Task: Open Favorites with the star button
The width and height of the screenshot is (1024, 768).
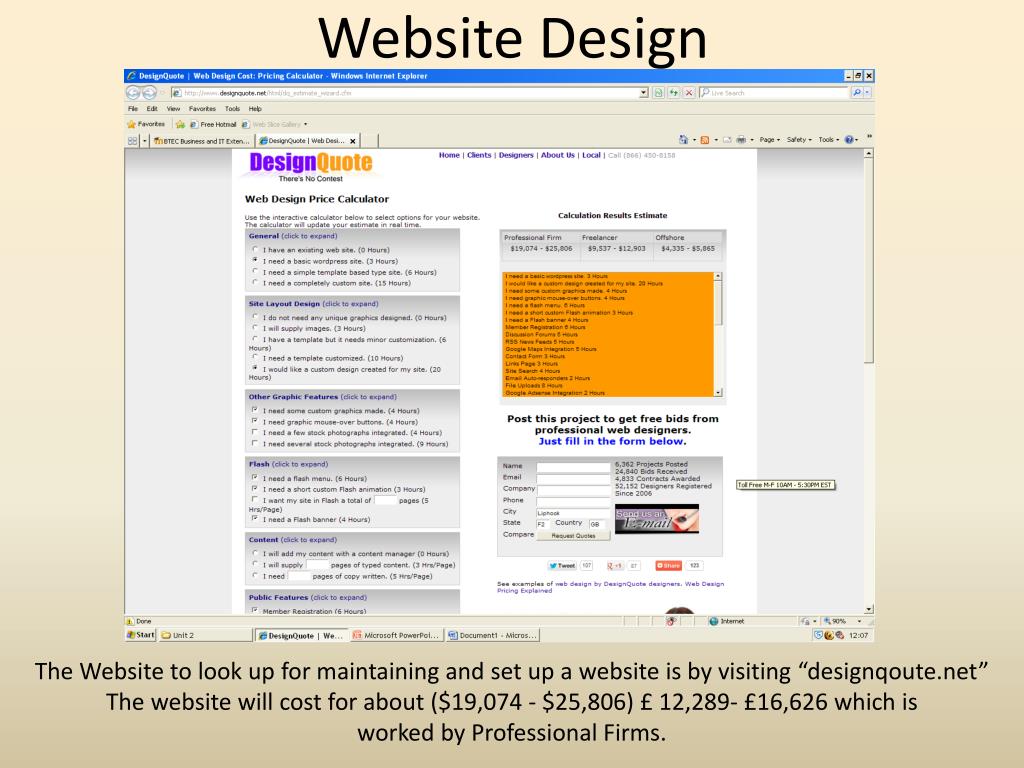Action: (x=146, y=124)
